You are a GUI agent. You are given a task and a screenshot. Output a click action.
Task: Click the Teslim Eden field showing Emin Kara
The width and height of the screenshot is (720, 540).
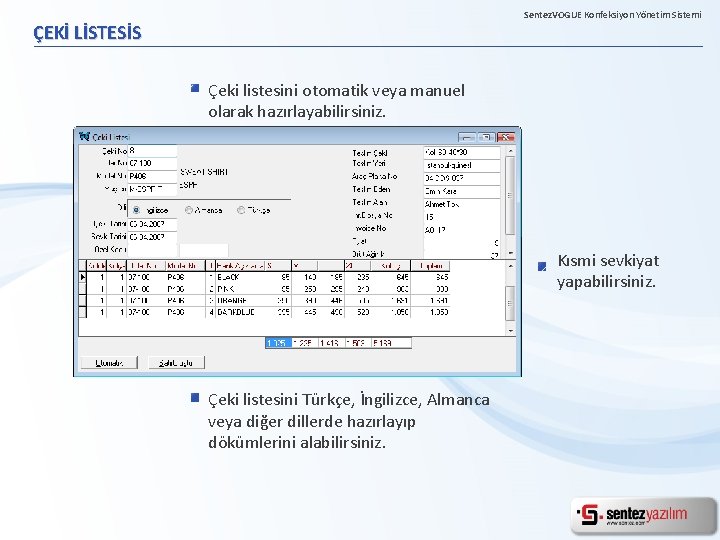tap(461, 191)
